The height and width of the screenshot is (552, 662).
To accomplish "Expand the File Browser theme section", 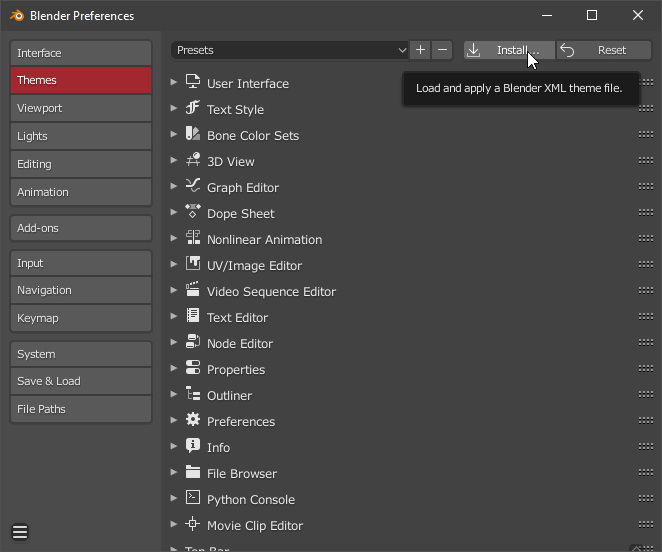I will click(x=174, y=473).
